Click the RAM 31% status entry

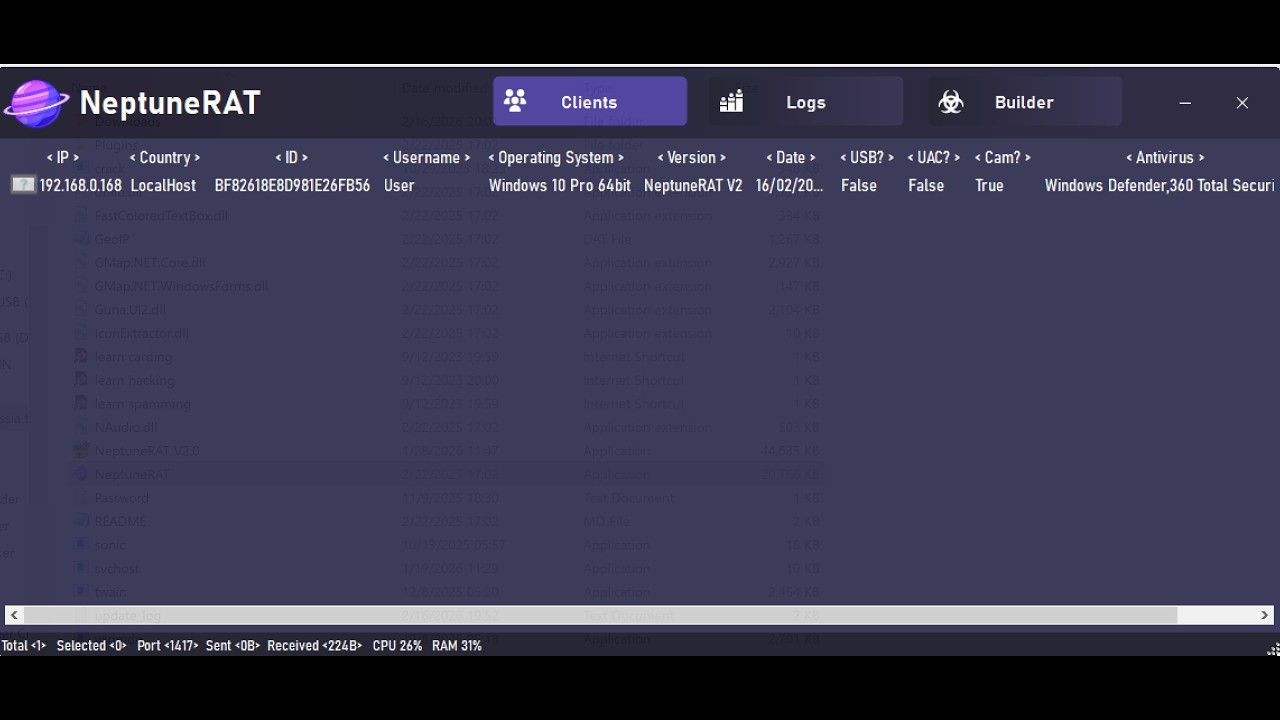point(457,646)
